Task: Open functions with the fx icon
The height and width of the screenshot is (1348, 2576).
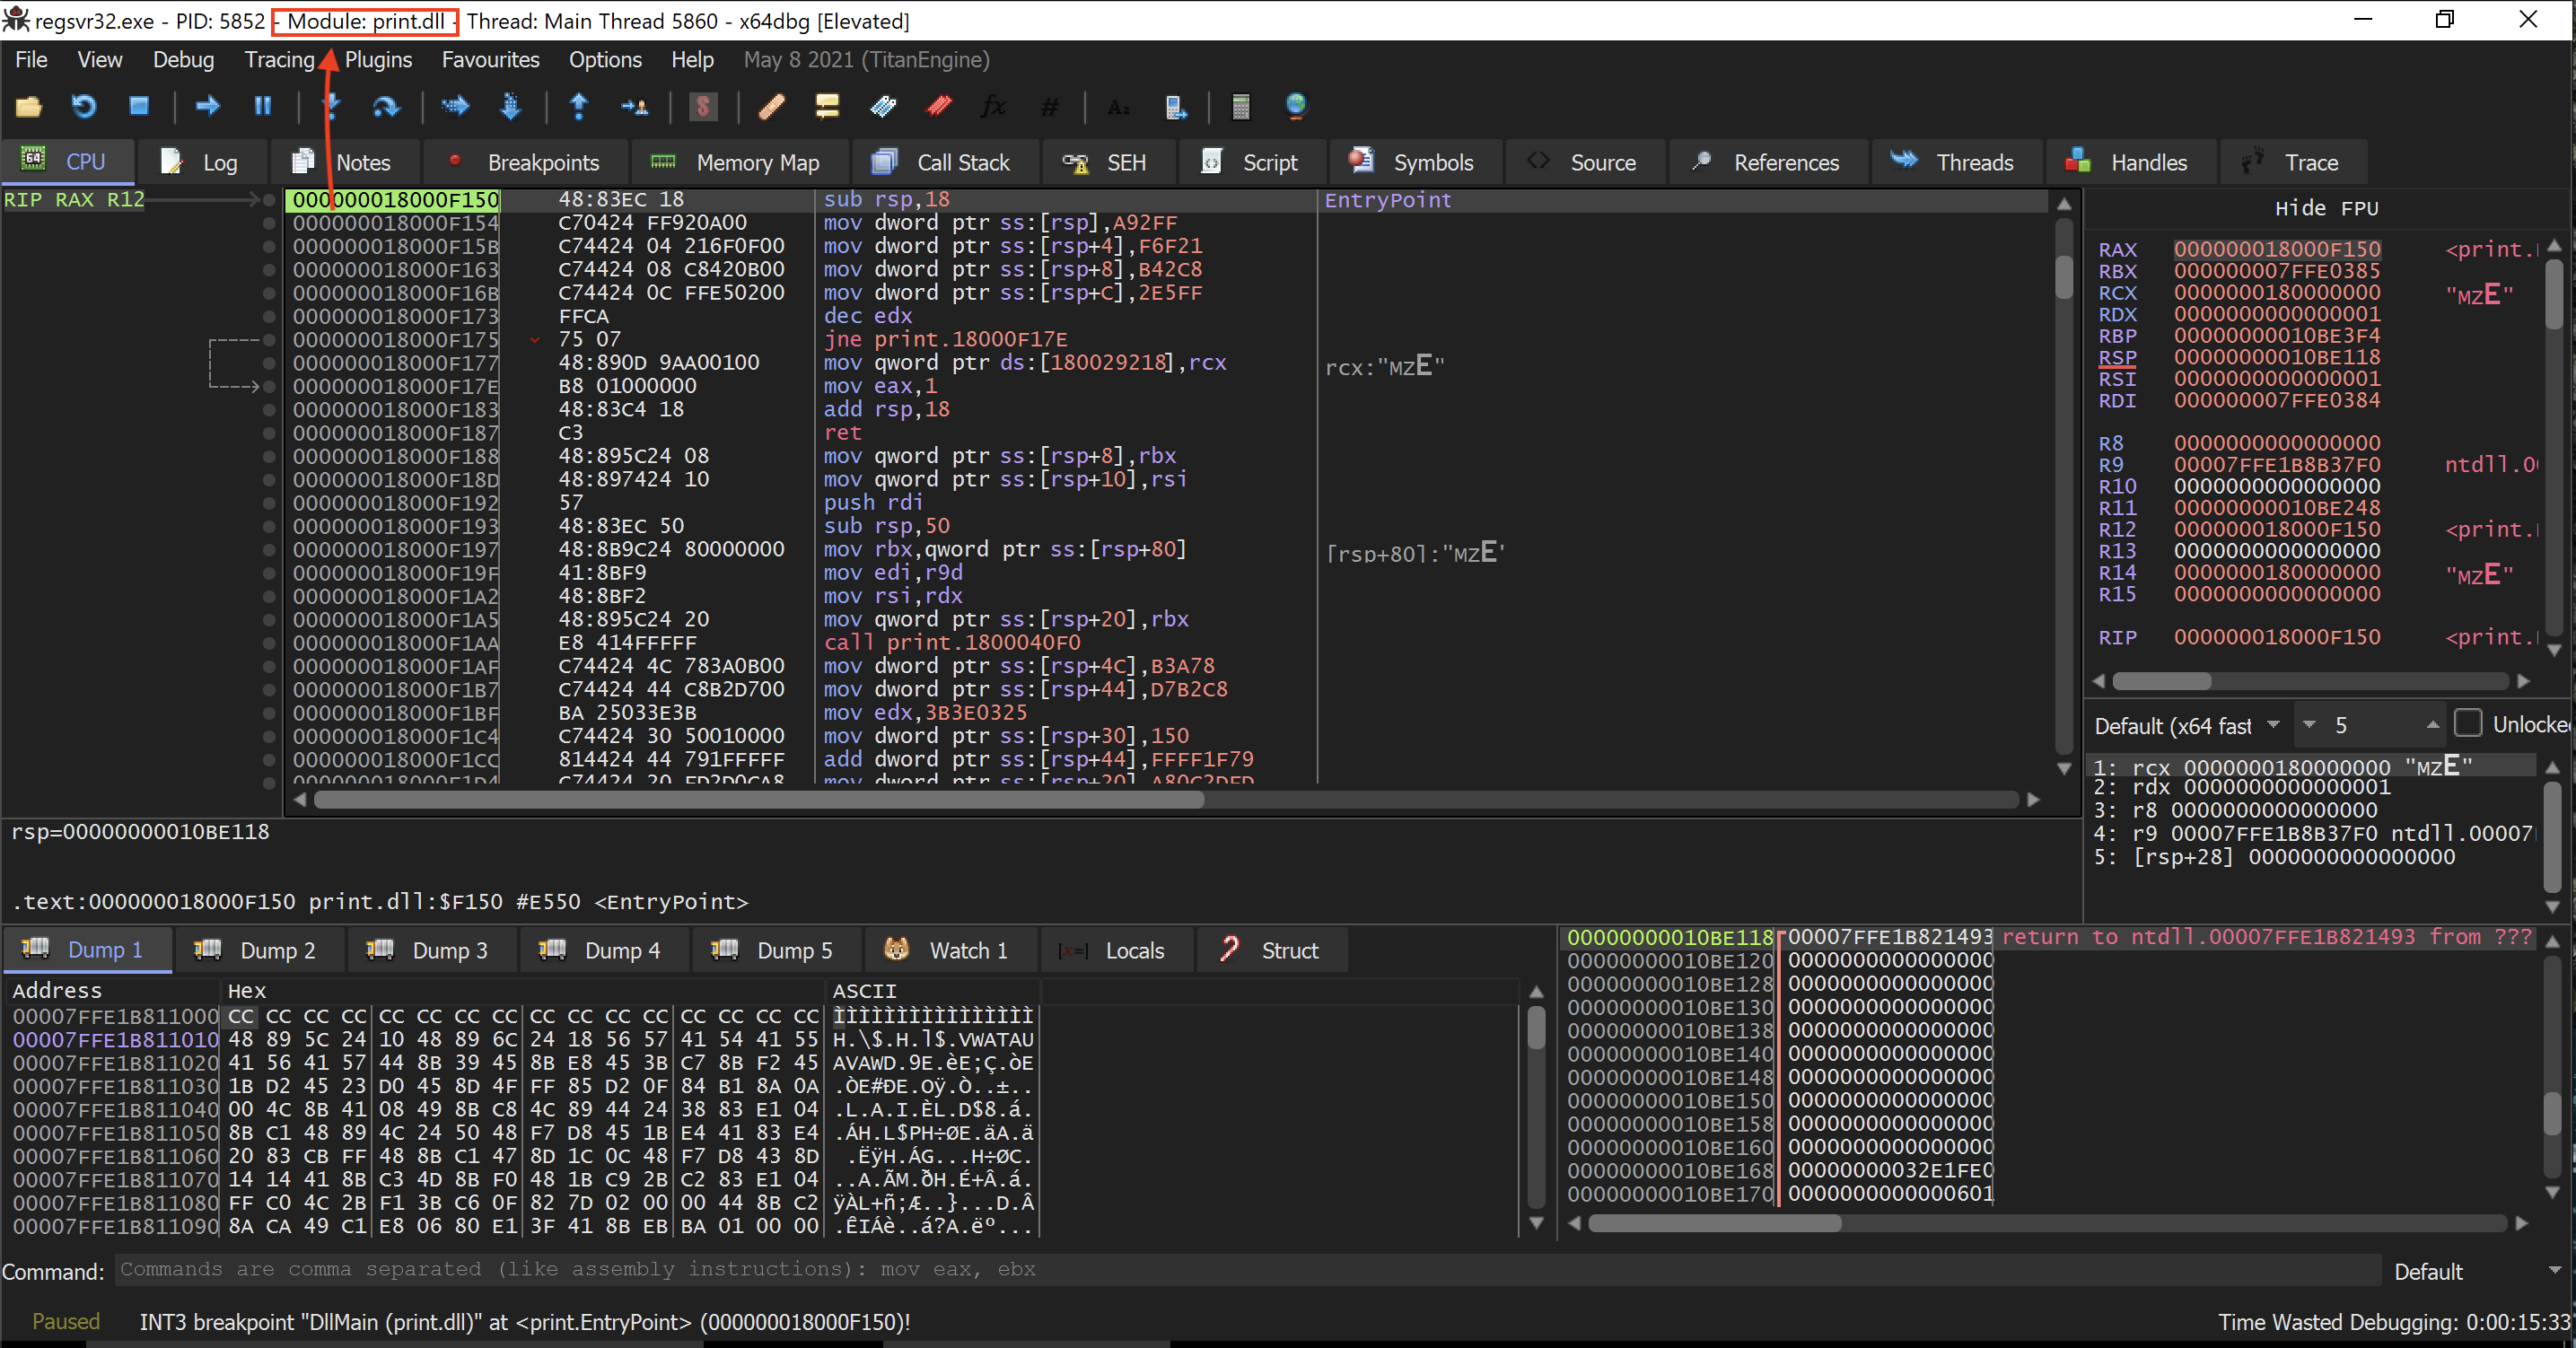Action: [x=994, y=107]
